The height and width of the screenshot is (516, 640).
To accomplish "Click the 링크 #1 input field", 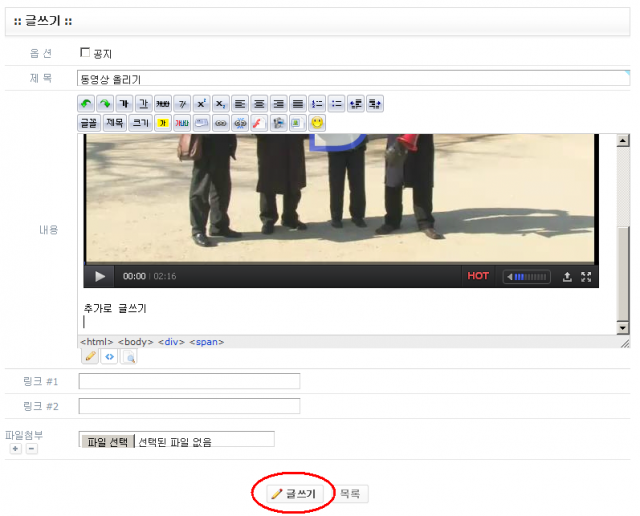I will click(x=189, y=381).
